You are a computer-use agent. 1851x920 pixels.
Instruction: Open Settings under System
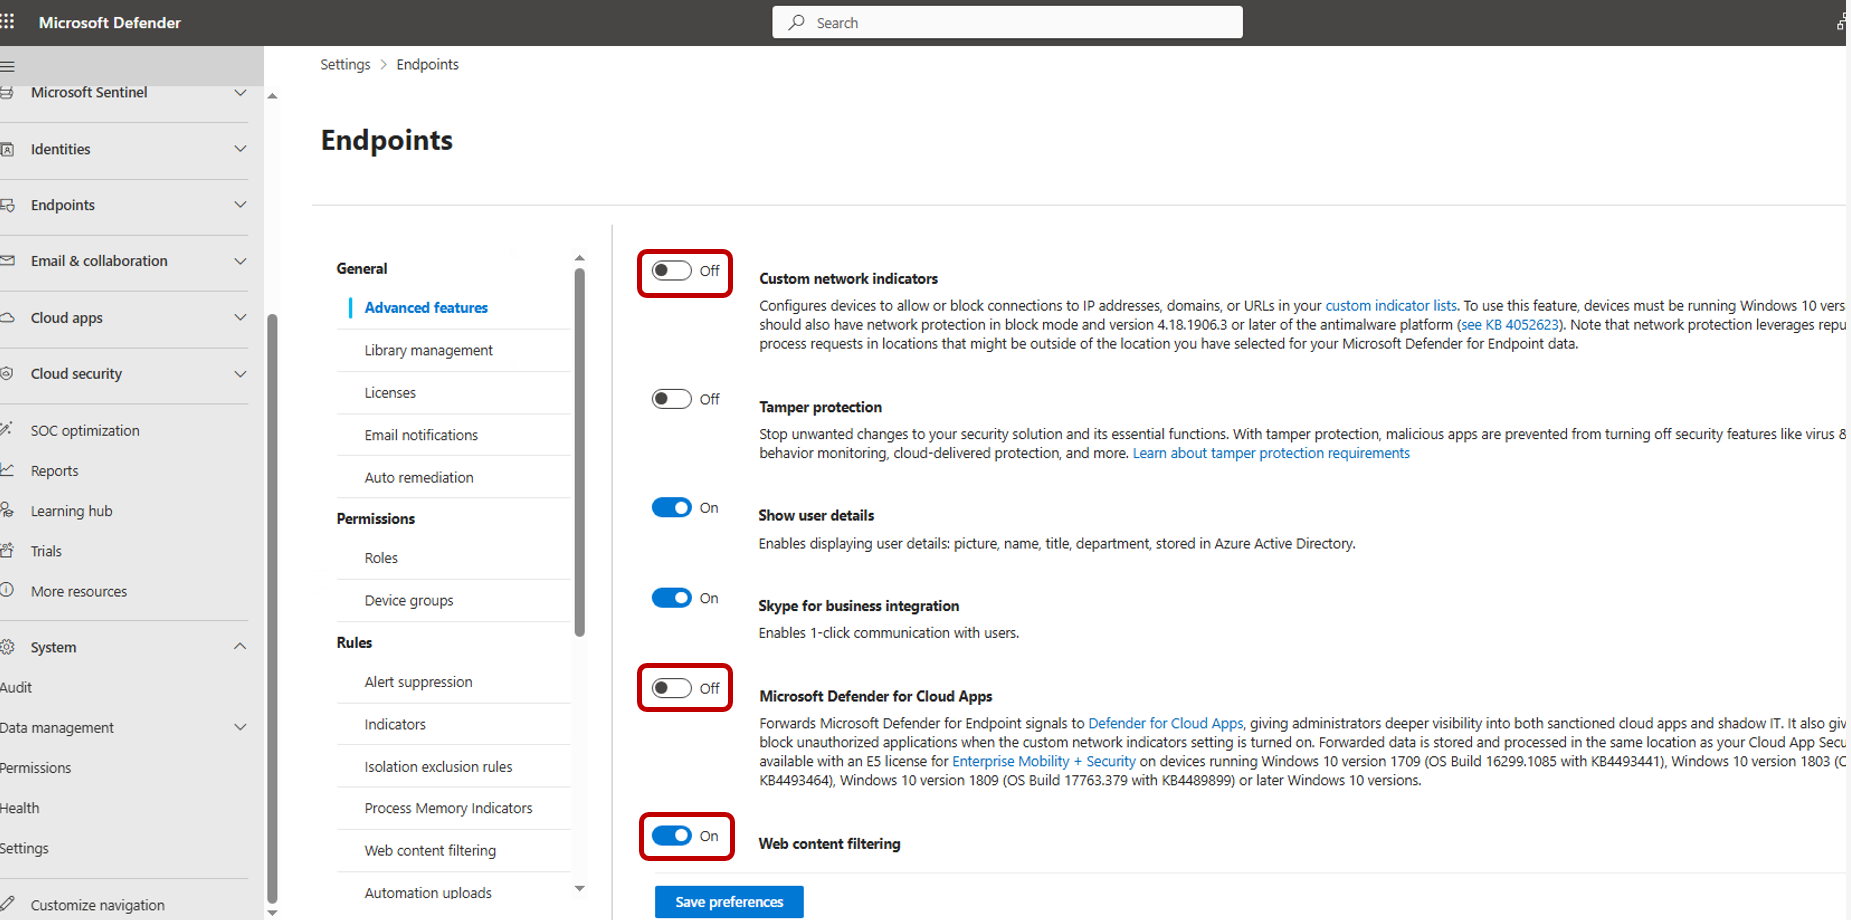[x=24, y=848]
